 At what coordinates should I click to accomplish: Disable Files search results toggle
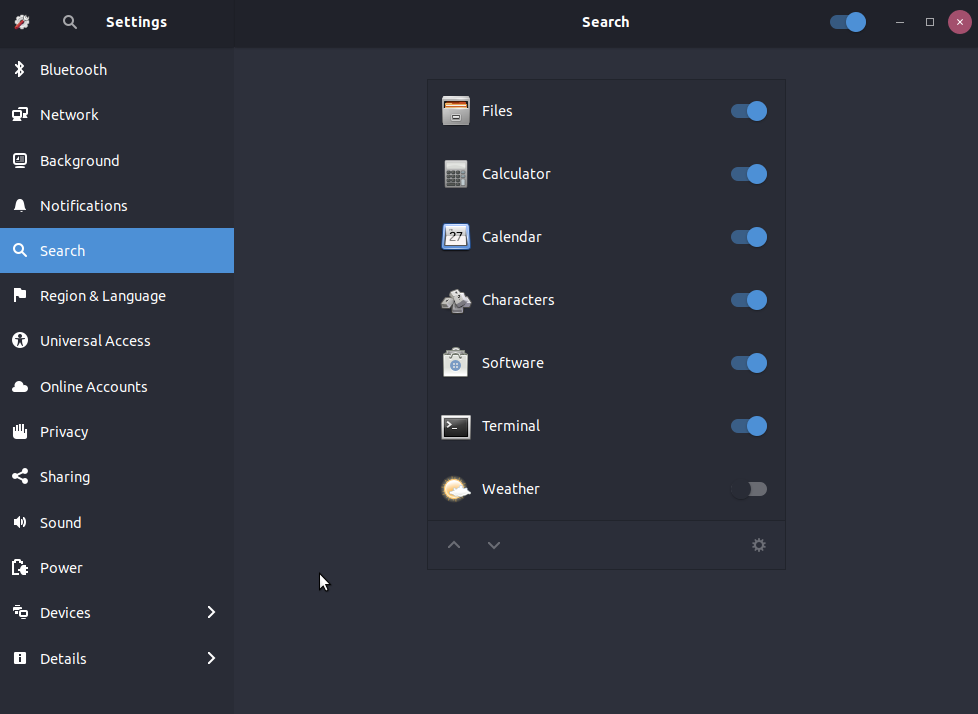tap(748, 111)
